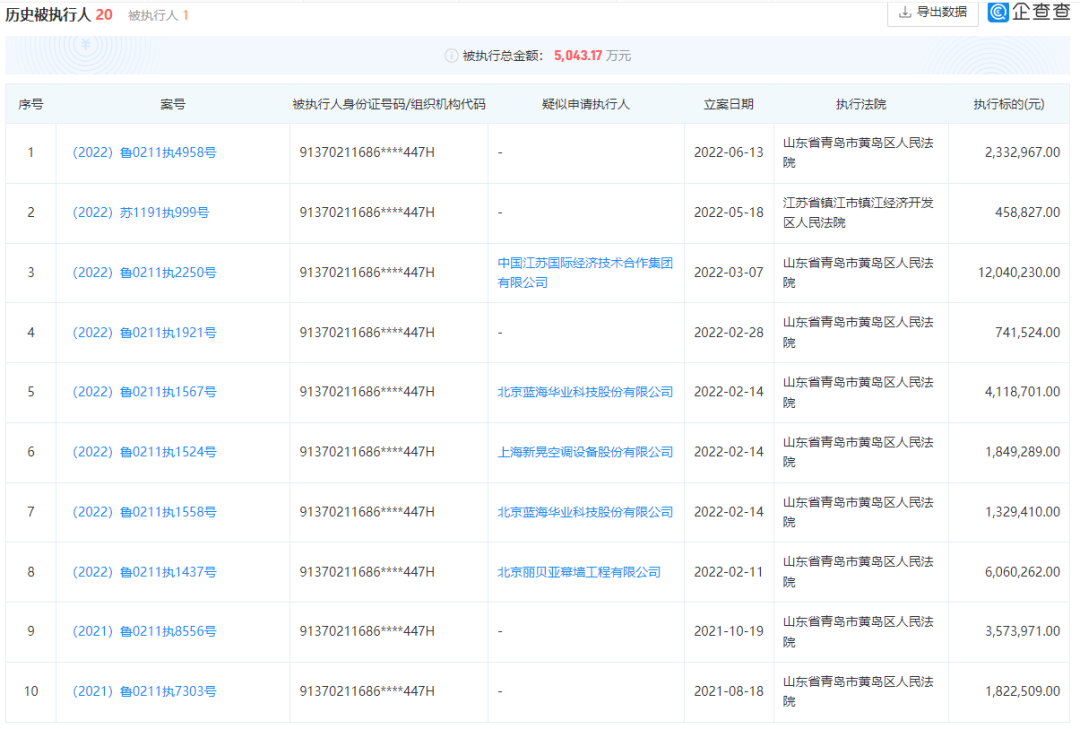The image size is (1080, 729).
Task: Open case link (2022)鲁0211执2250号
Action: coord(144,273)
